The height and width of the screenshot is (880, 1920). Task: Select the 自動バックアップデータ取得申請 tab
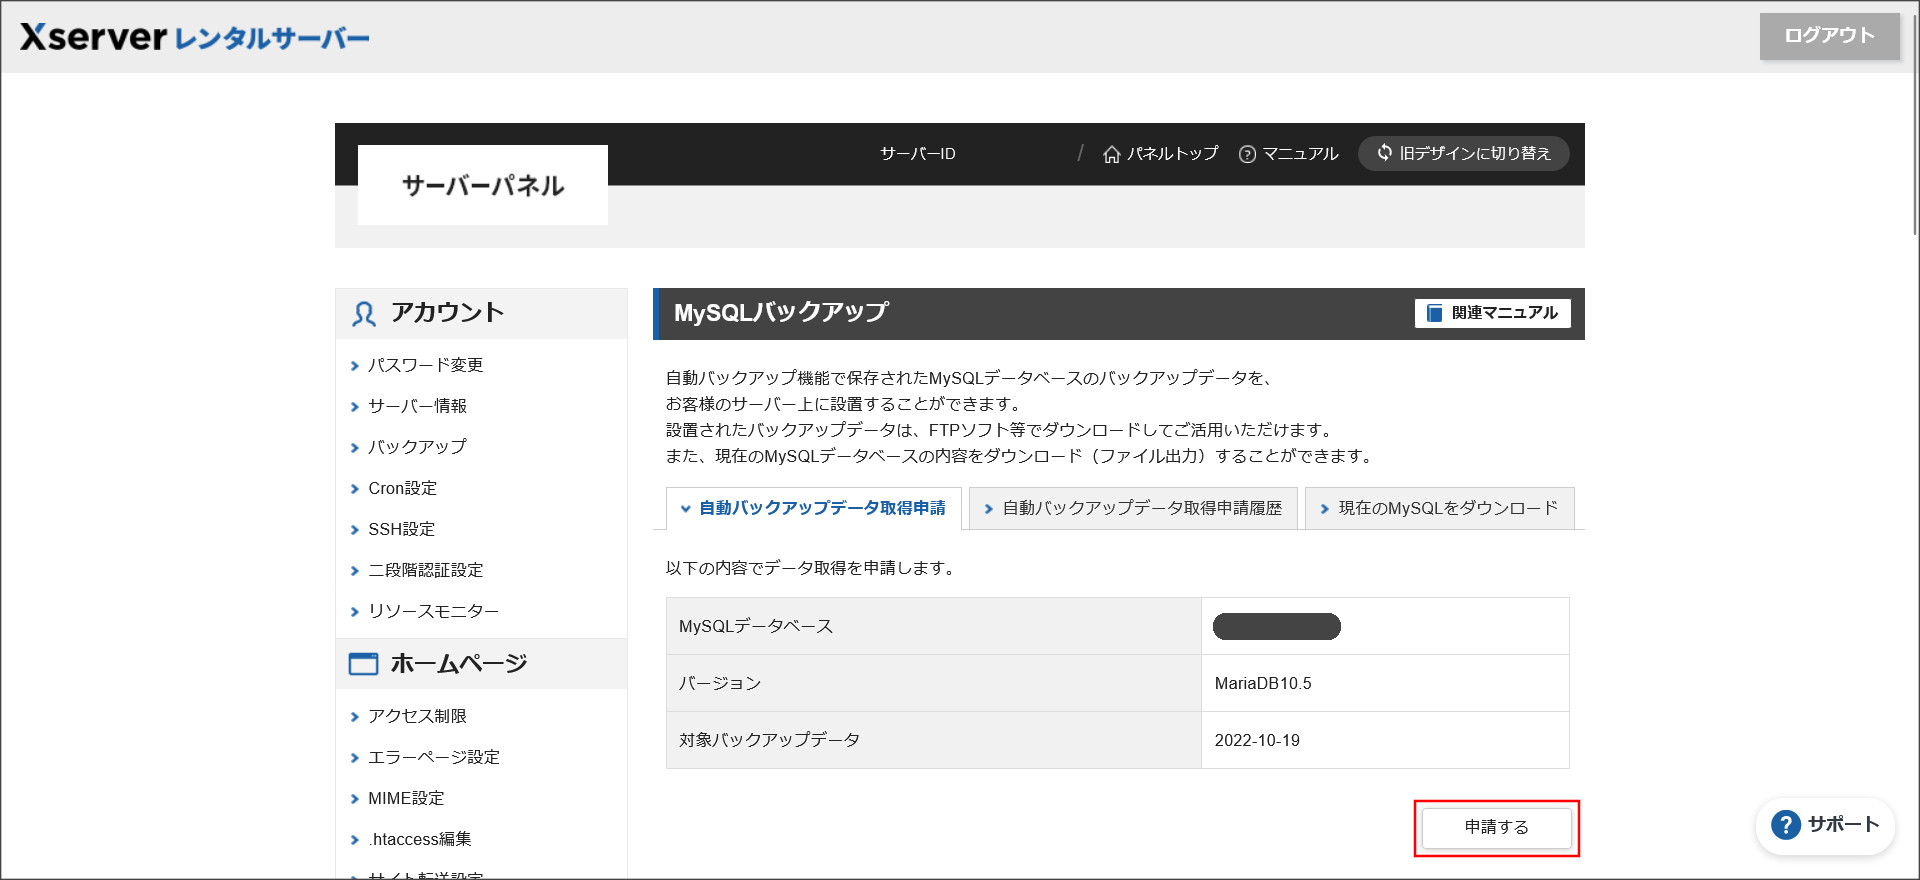pyautogui.click(x=814, y=508)
